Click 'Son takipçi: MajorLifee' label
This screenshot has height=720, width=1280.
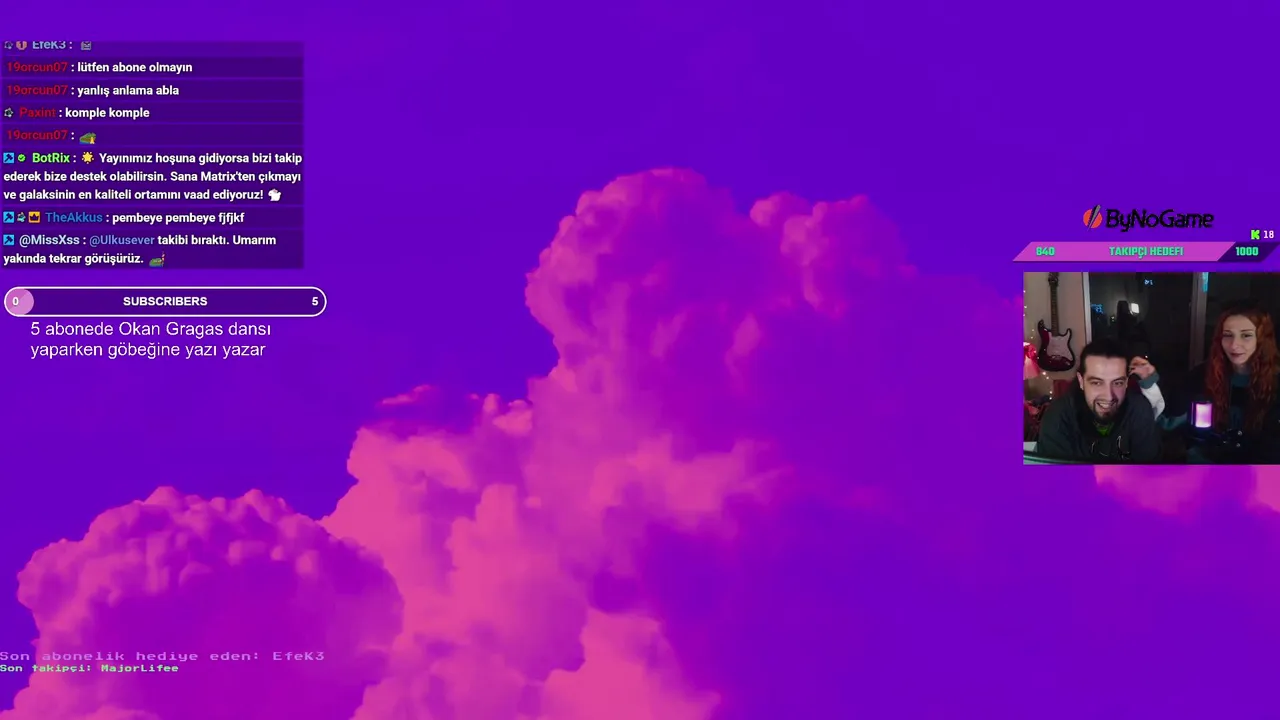coord(89,668)
